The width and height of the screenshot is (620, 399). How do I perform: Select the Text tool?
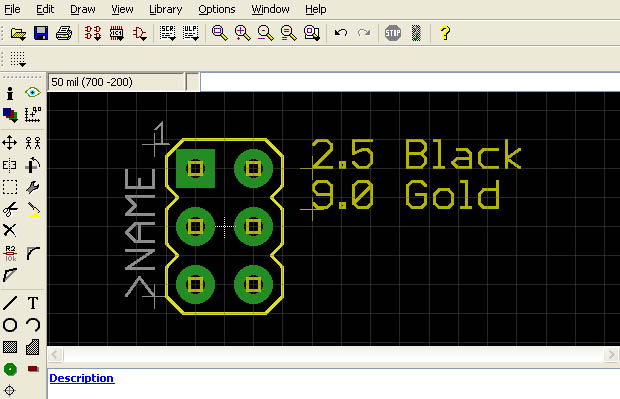point(33,303)
